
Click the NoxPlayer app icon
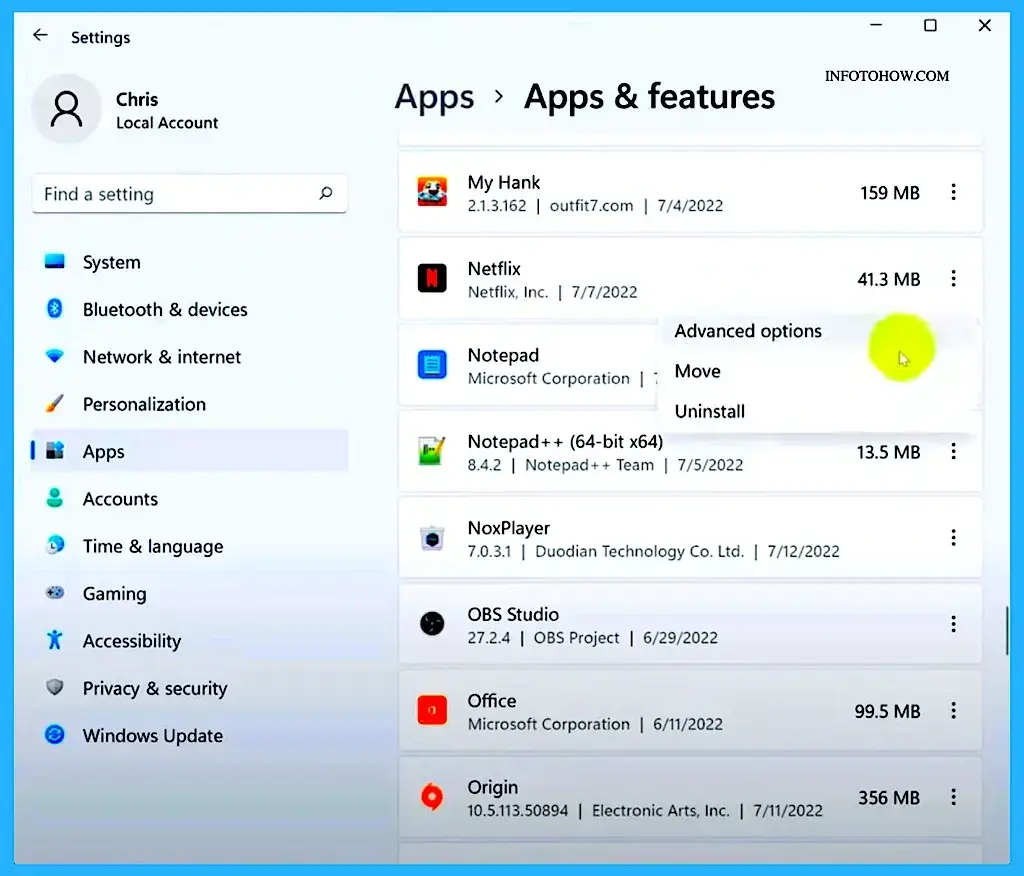(432, 538)
